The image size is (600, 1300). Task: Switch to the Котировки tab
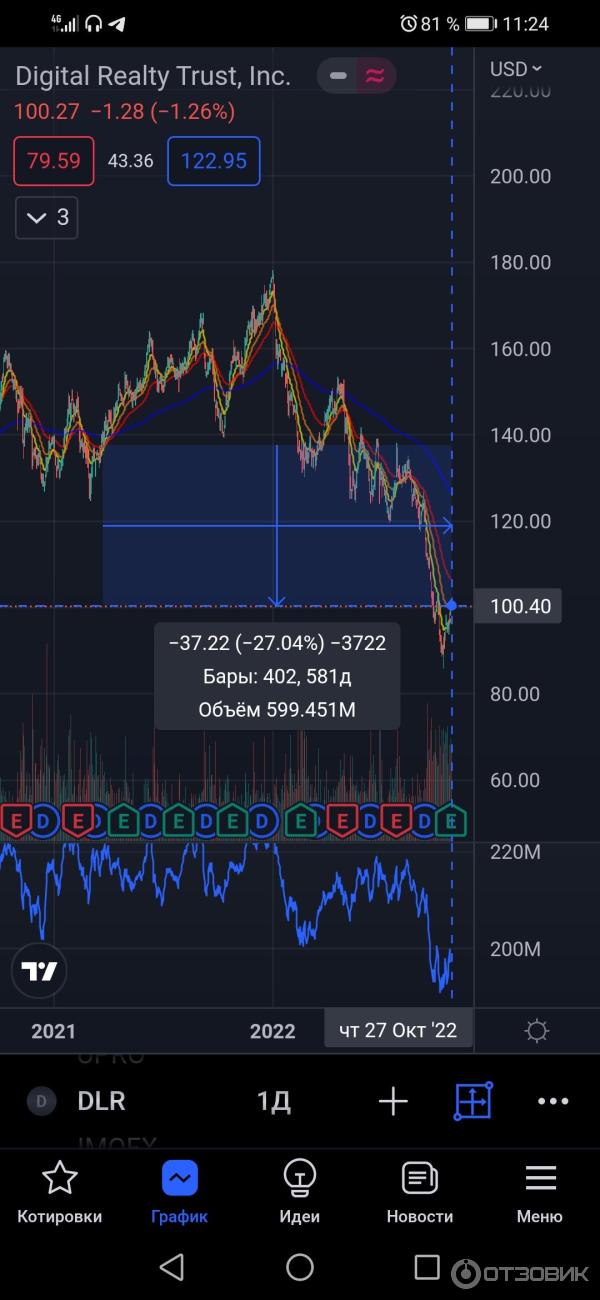60,1191
